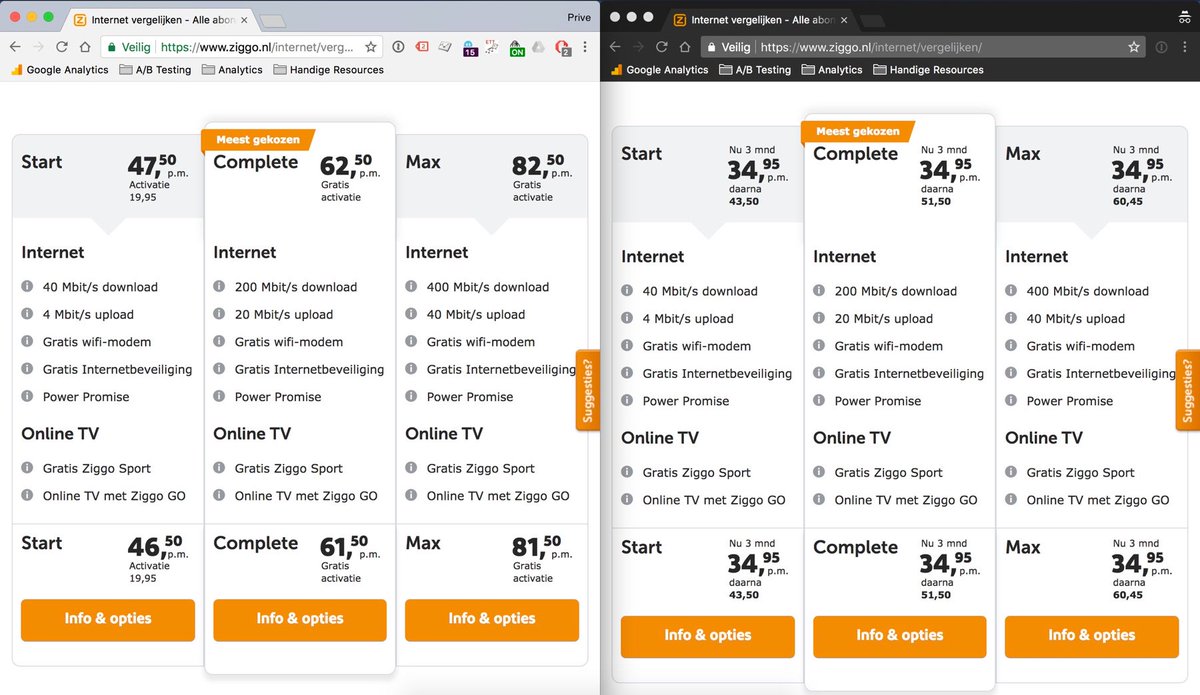Click Info & opties under Start in left window
Screen dimensions: 1200x695
pyautogui.click(x=108, y=620)
